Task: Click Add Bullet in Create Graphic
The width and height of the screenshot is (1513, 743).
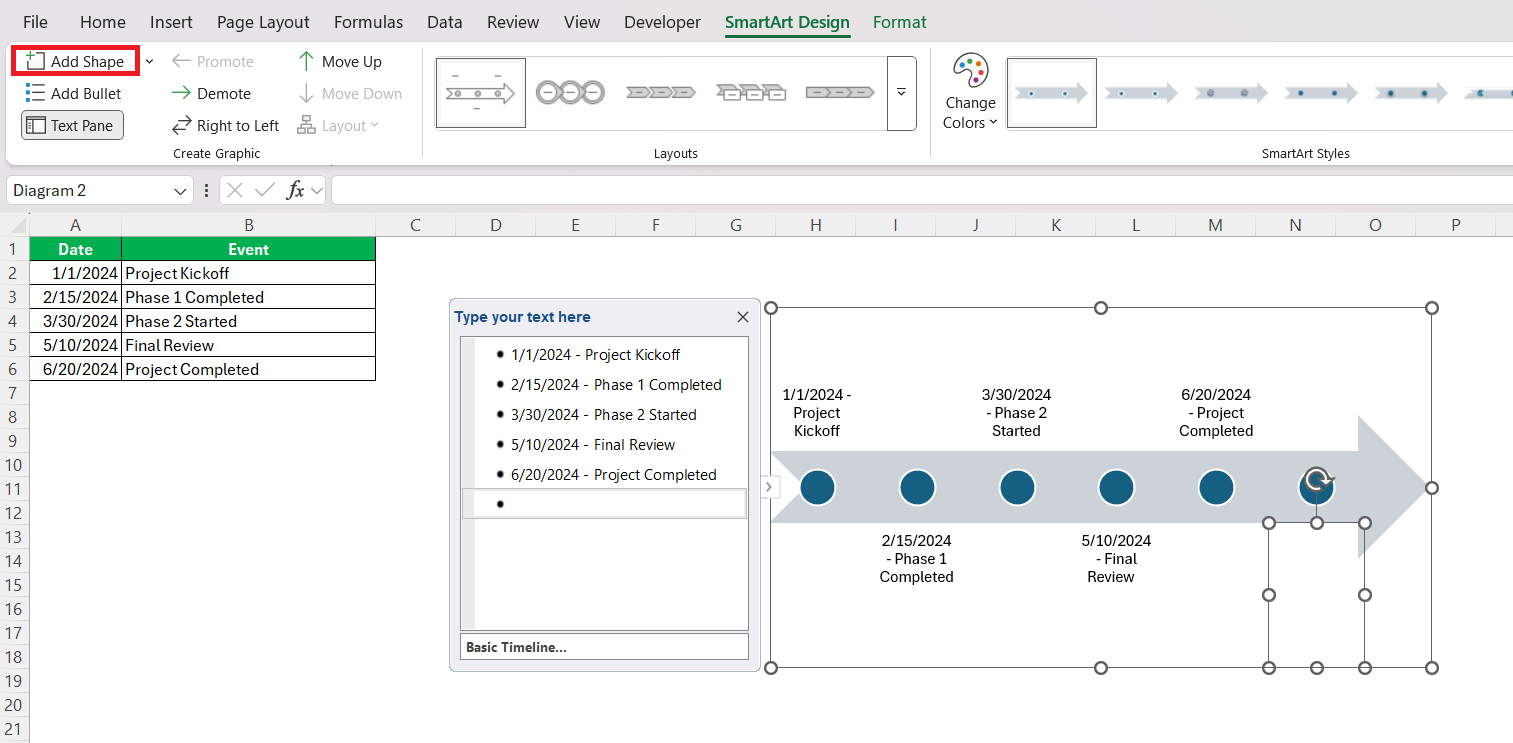Action: tap(73, 93)
